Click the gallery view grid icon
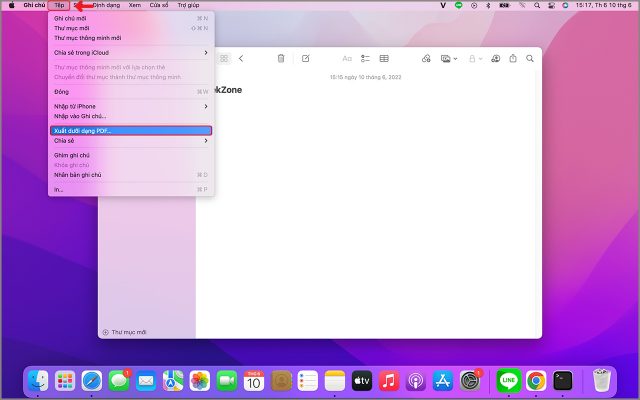 (224, 59)
